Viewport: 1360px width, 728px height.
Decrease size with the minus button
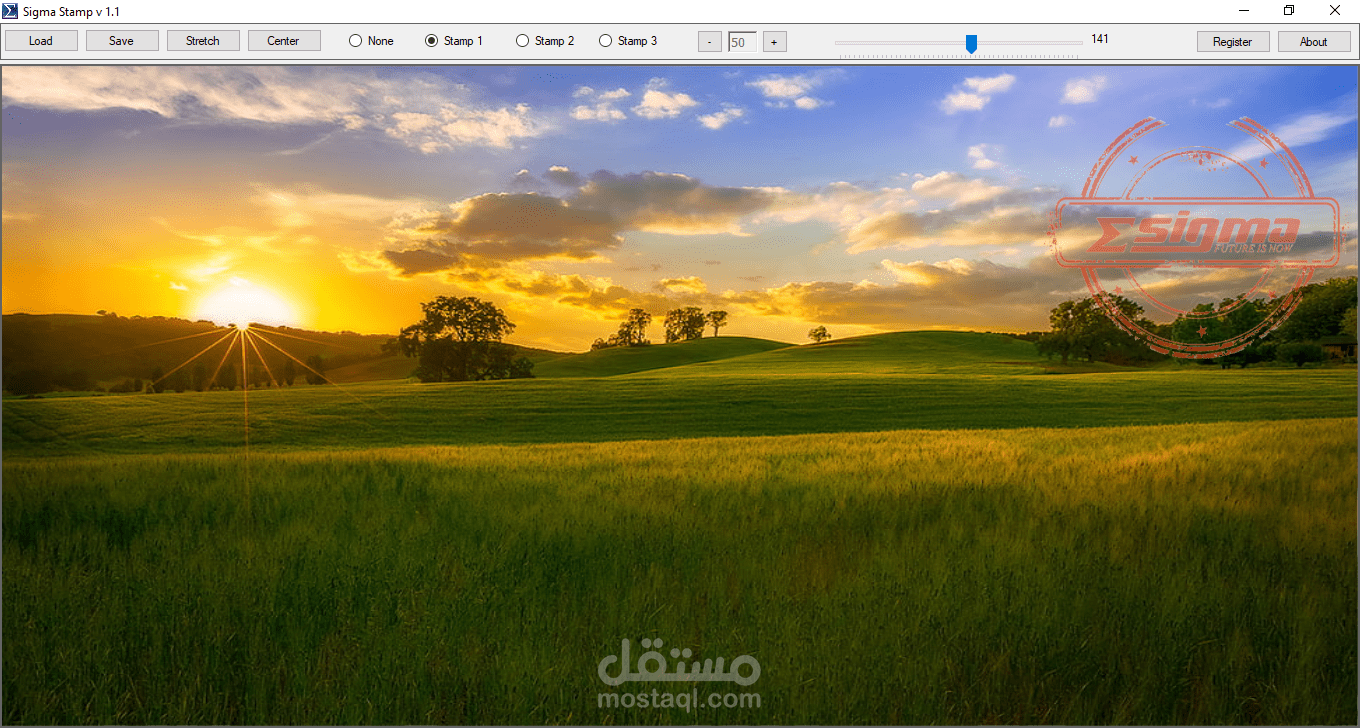click(x=710, y=42)
